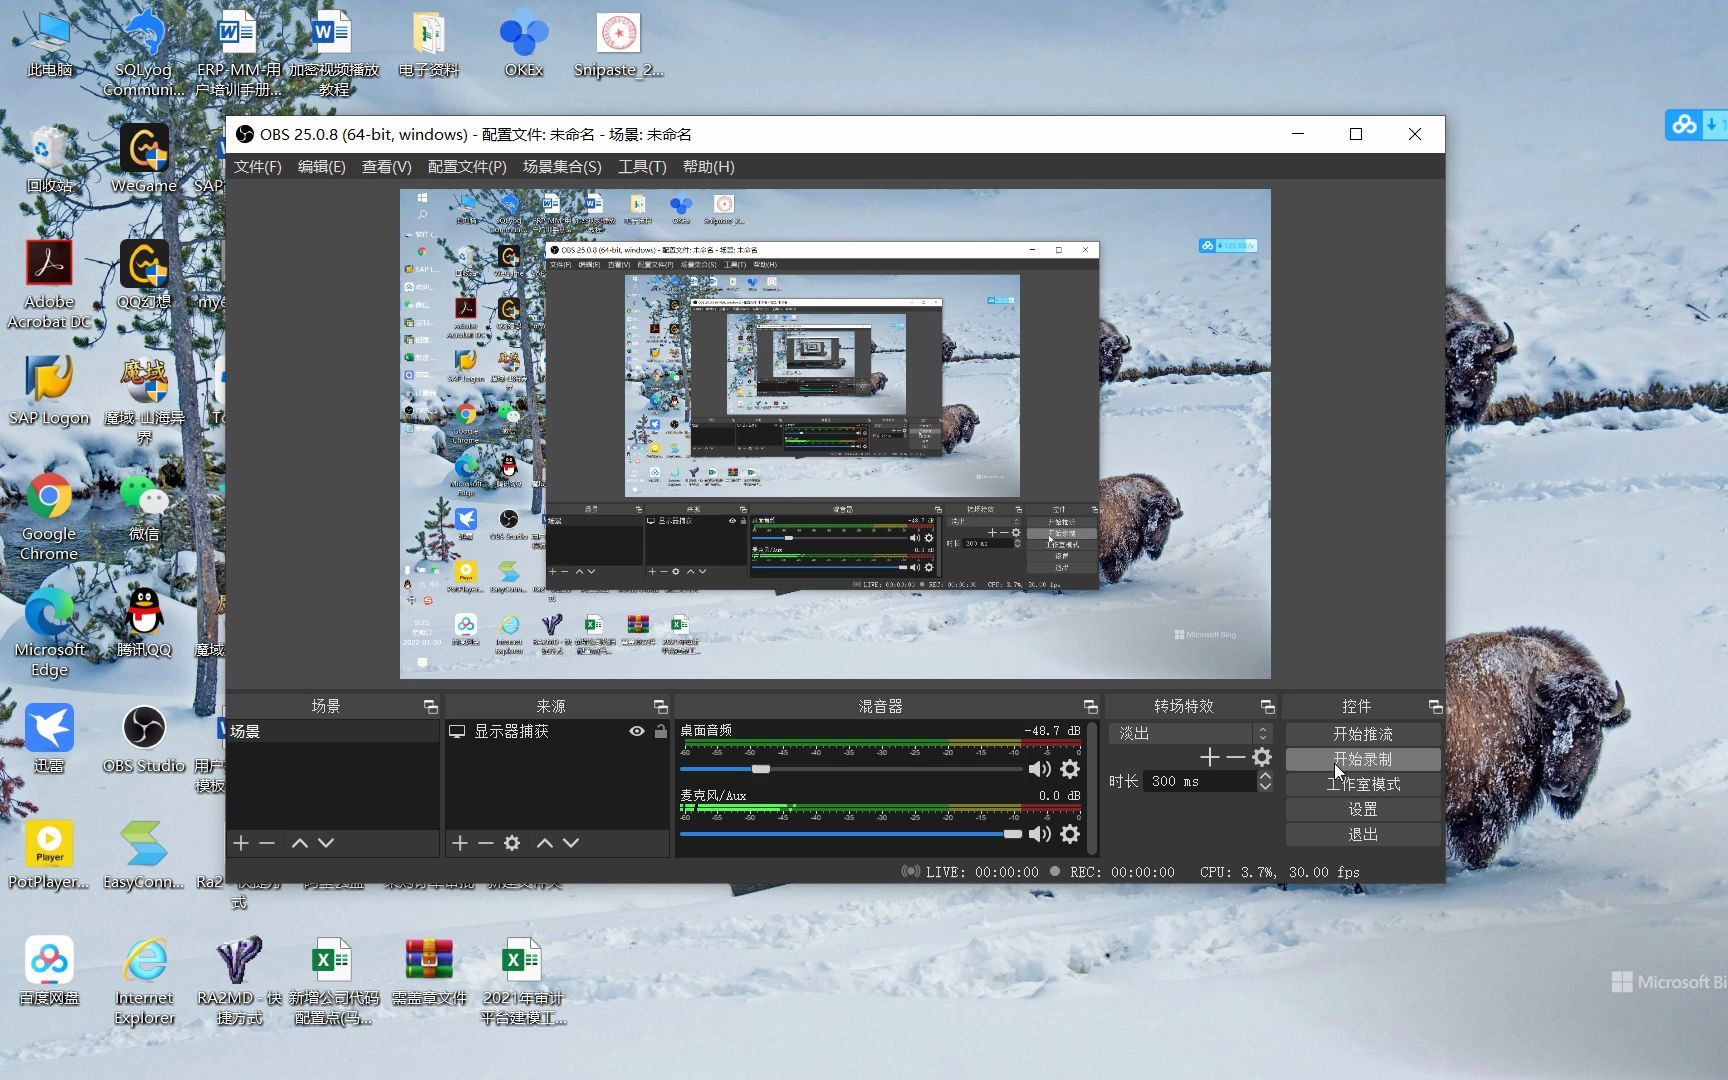Open Adobe Acrobat DC desktop icon
Viewport: 1728px width, 1080px height.
49,285
